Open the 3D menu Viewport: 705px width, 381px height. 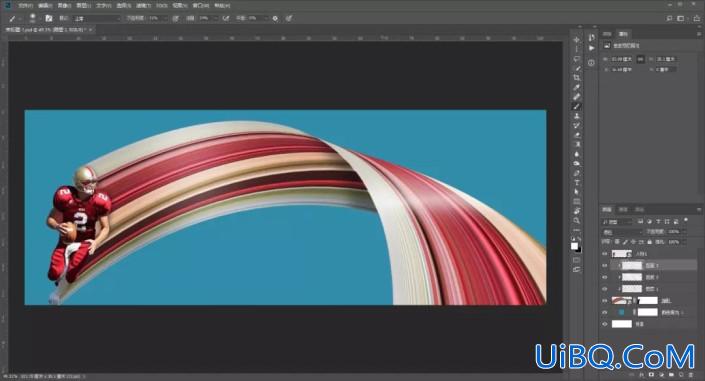pos(162,5)
